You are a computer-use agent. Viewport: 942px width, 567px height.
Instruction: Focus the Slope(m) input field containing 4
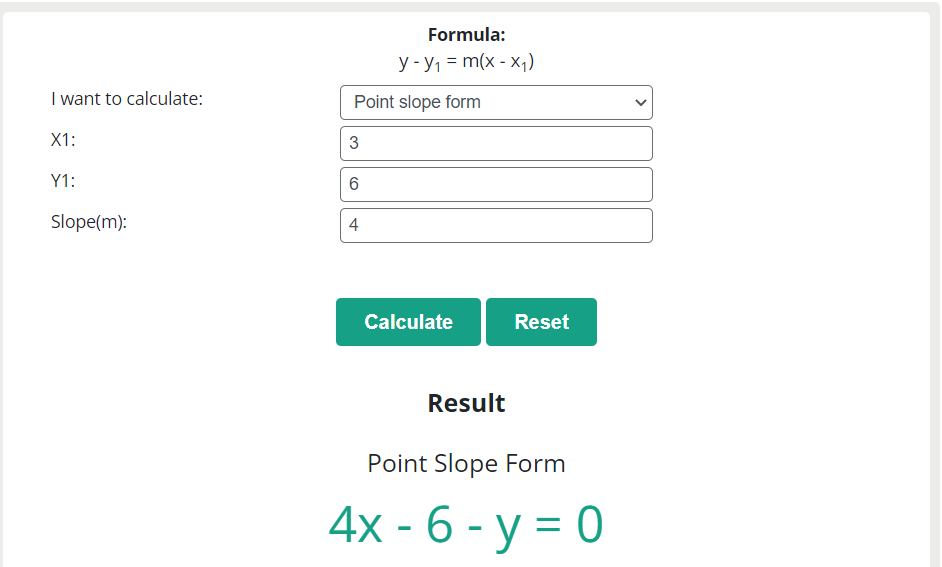pos(496,225)
